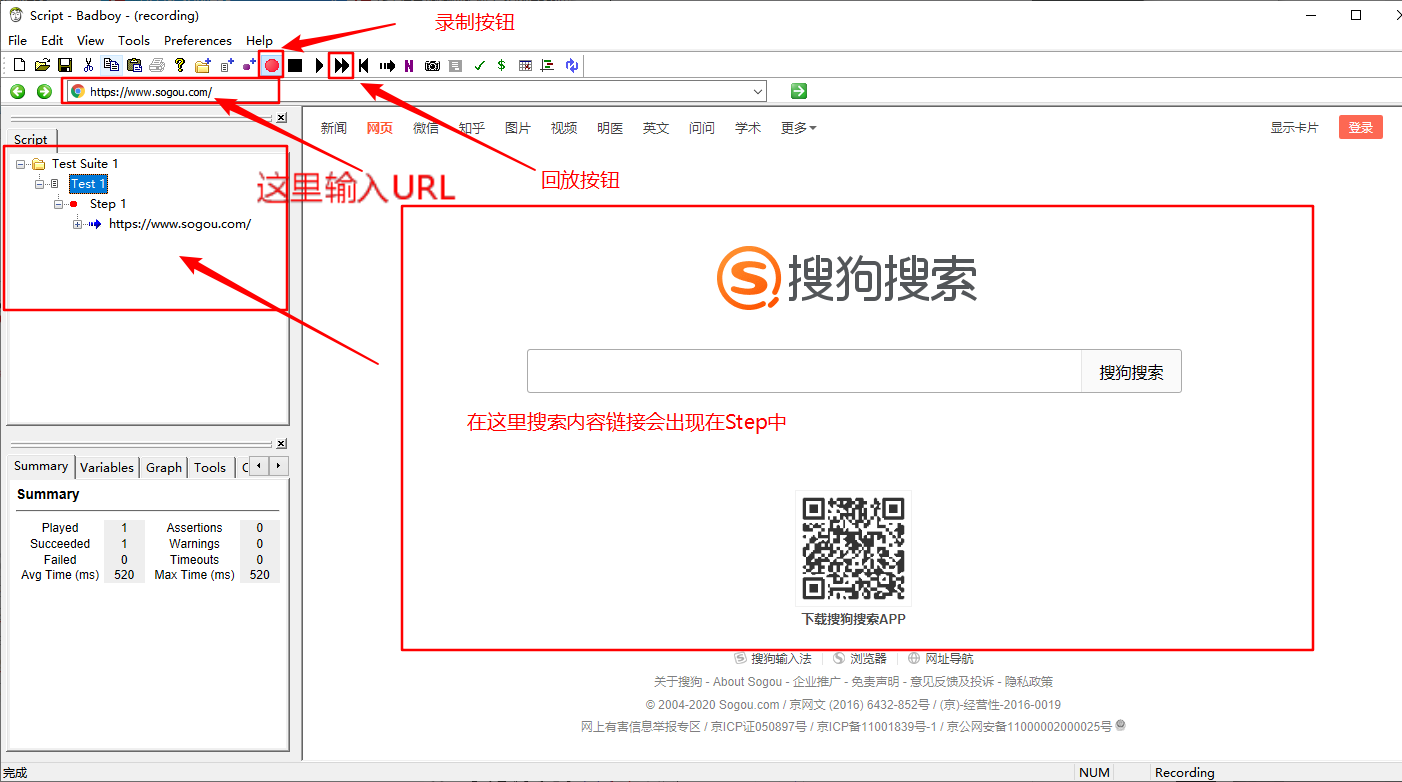Click the dollar sign variables icon
This screenshot has width=1402, height=782.
click(501, 65)
